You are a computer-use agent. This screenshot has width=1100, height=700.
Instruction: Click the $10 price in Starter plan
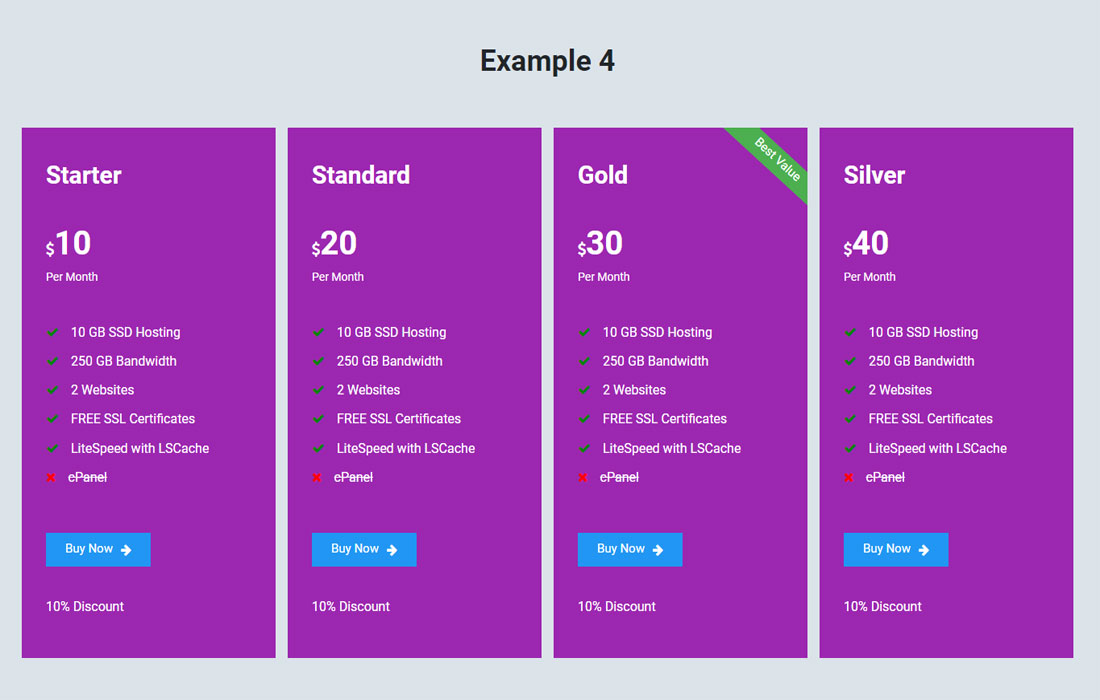pos(69,243)
